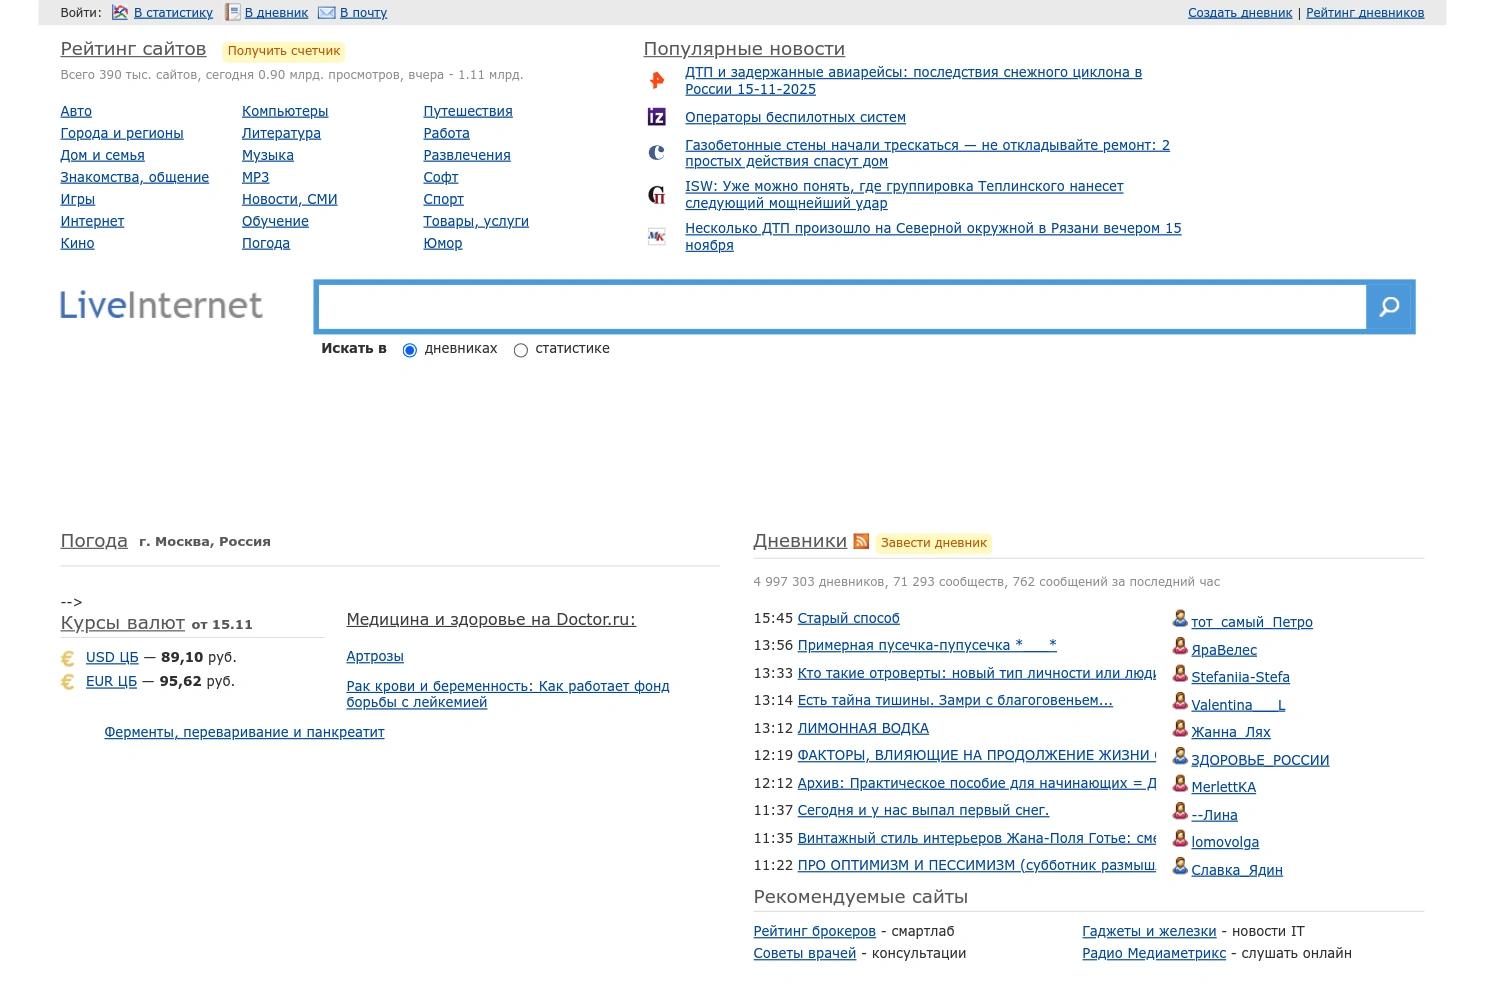Click the avatar icon next to MerlettKA
Viewport: 1485px width, 990px height.
[1179, 785]
